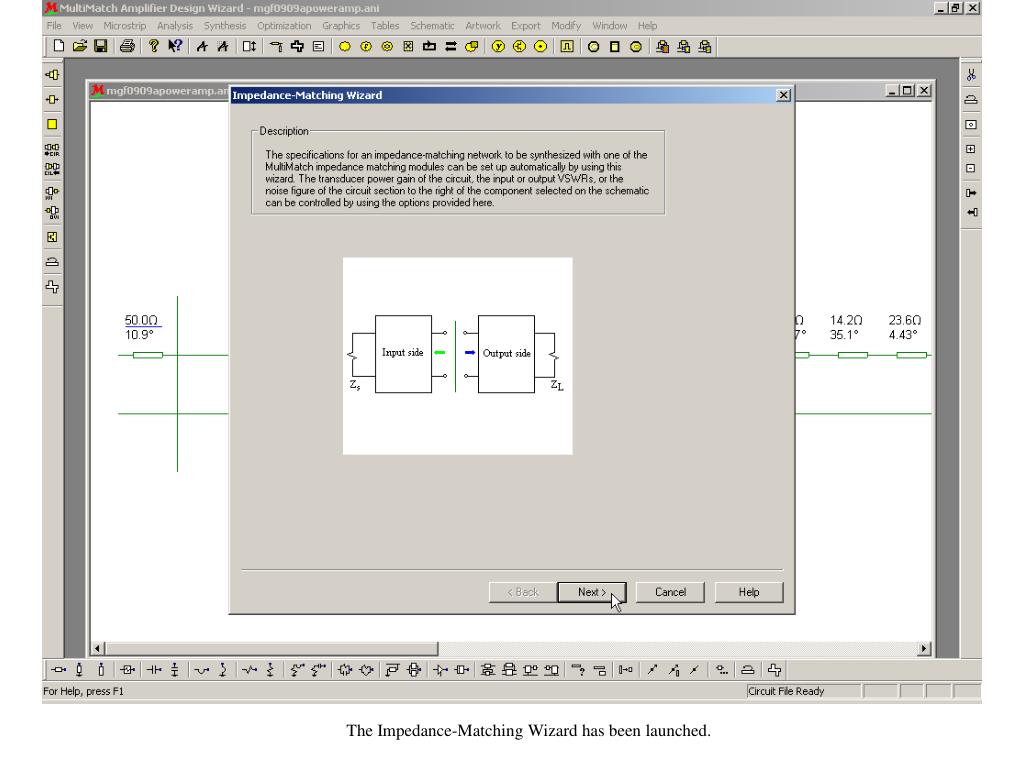Select the scissors cut icon
Screen dimensions: 1024x768
click(x=971, y=75)
